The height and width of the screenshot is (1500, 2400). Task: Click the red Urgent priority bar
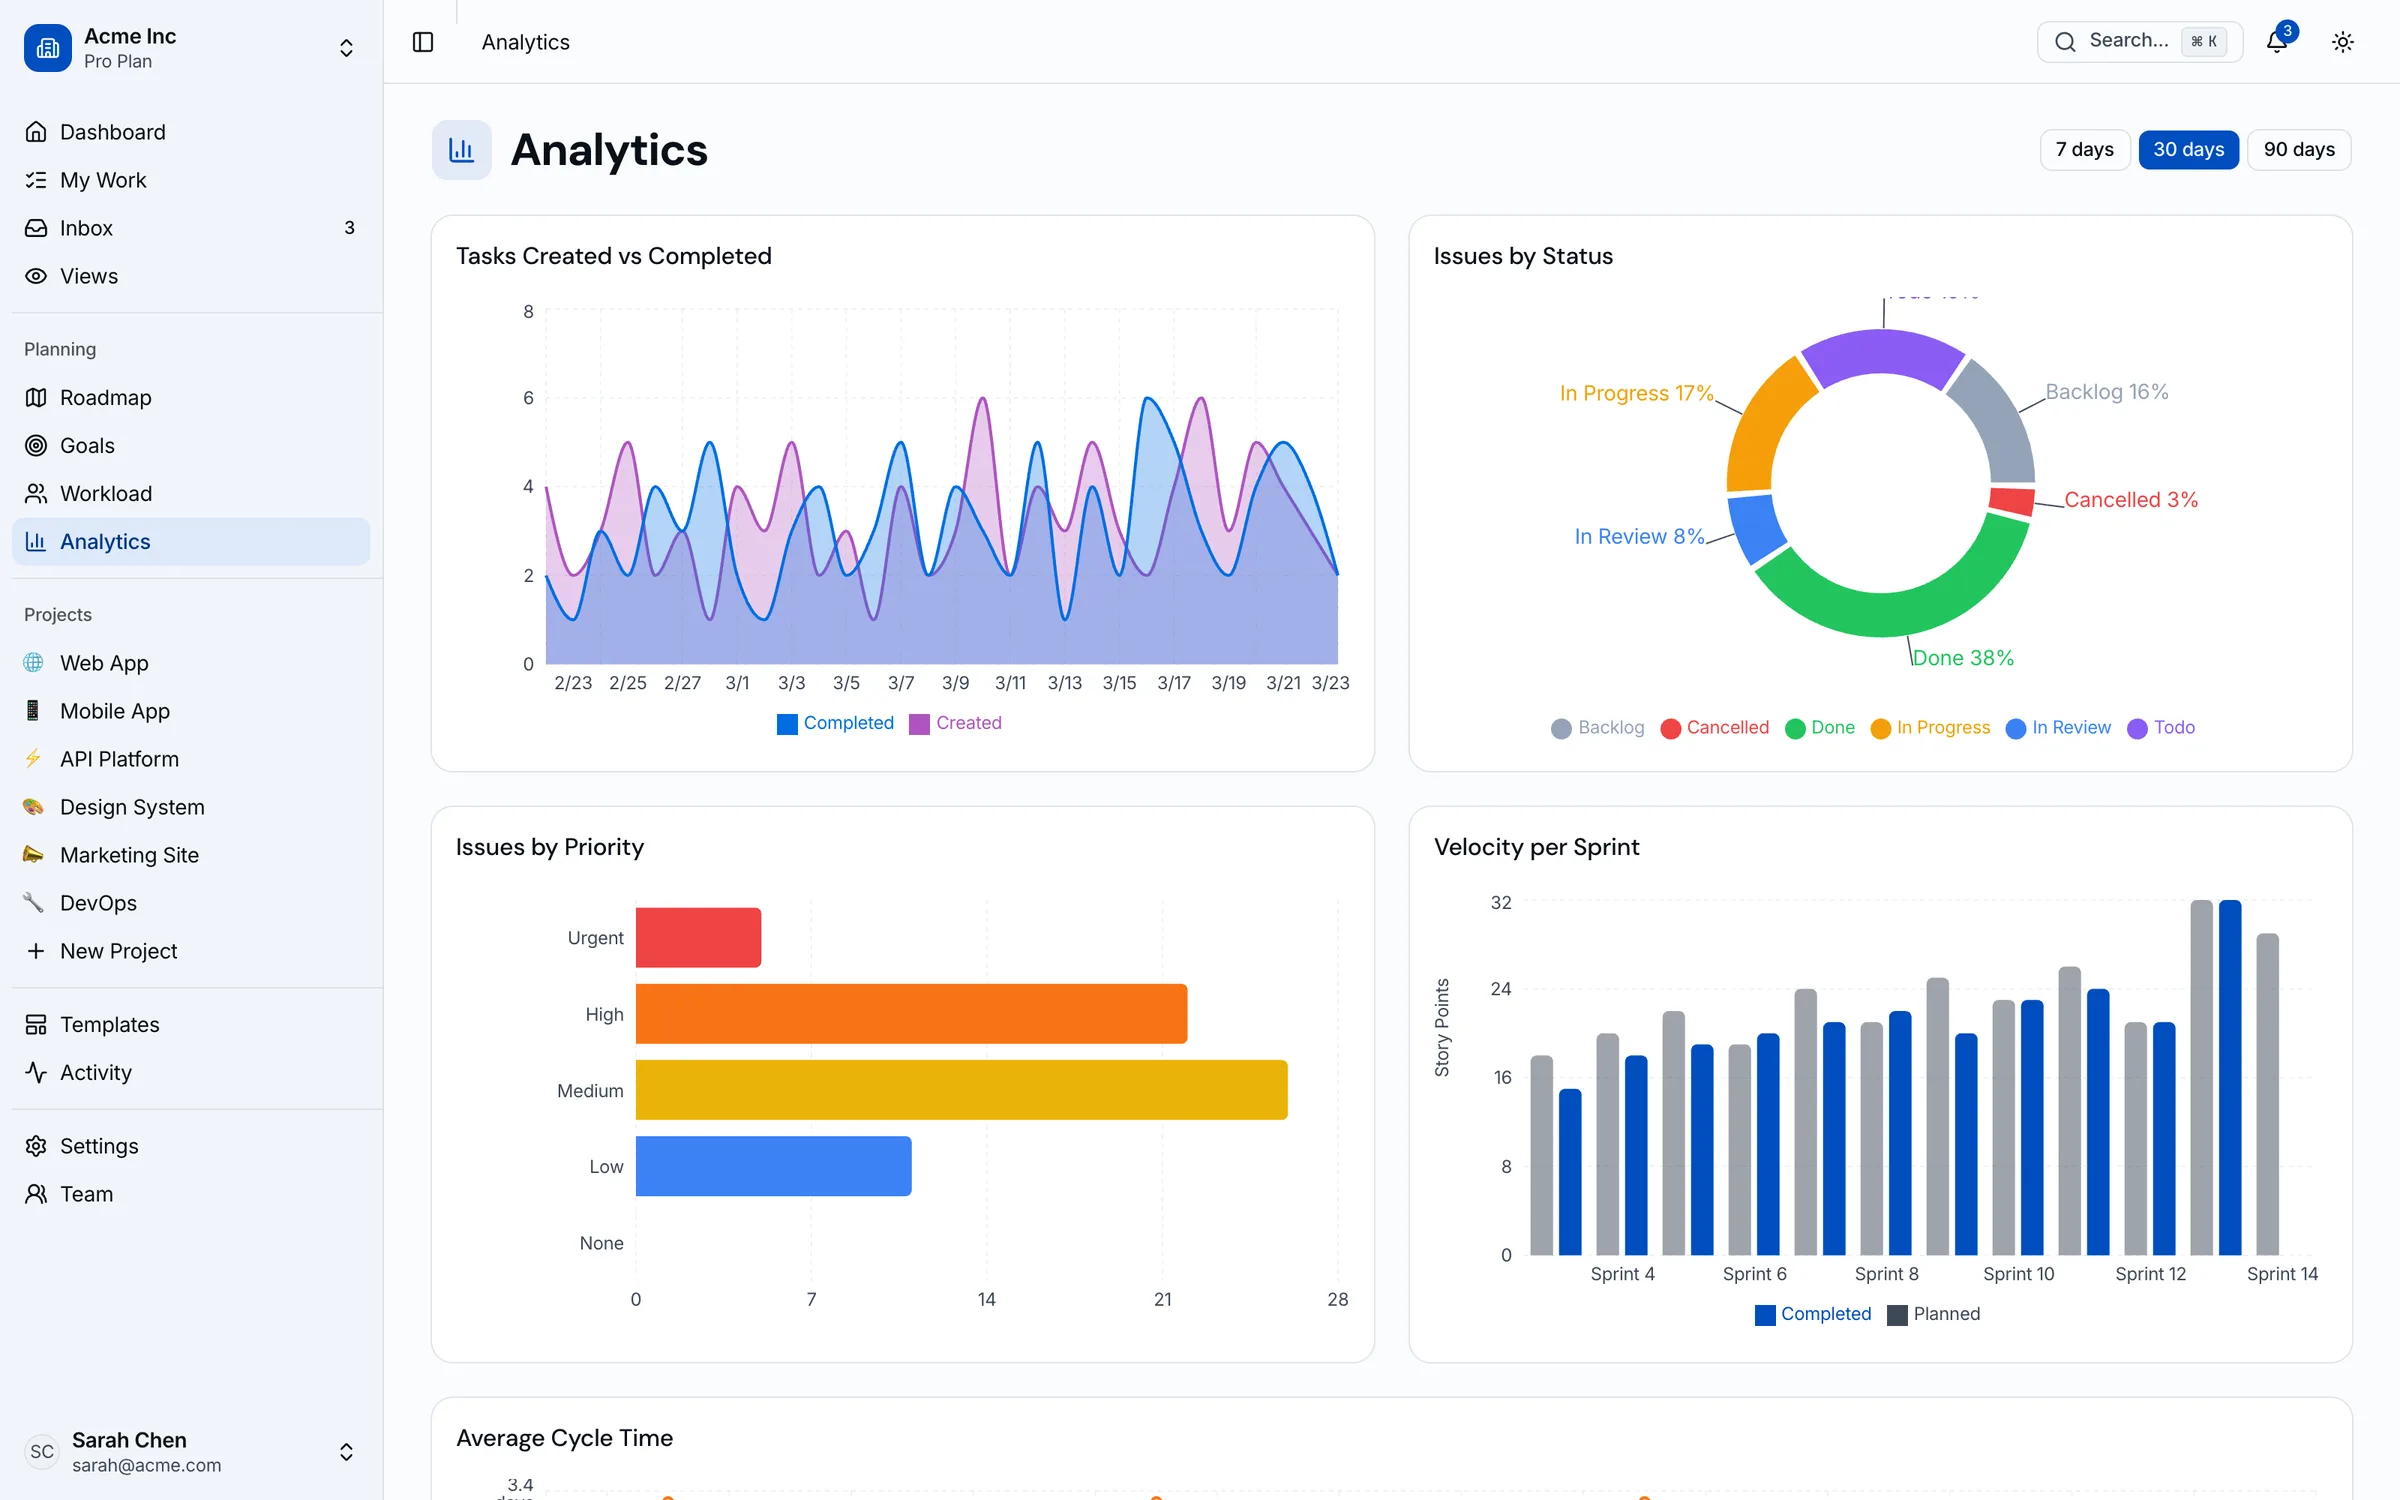pyautogui.click(x=698, y=937)
